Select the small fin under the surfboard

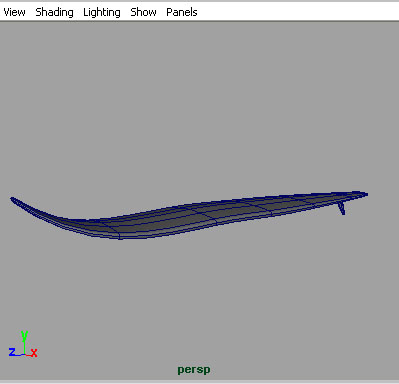[x=341, y=208]
